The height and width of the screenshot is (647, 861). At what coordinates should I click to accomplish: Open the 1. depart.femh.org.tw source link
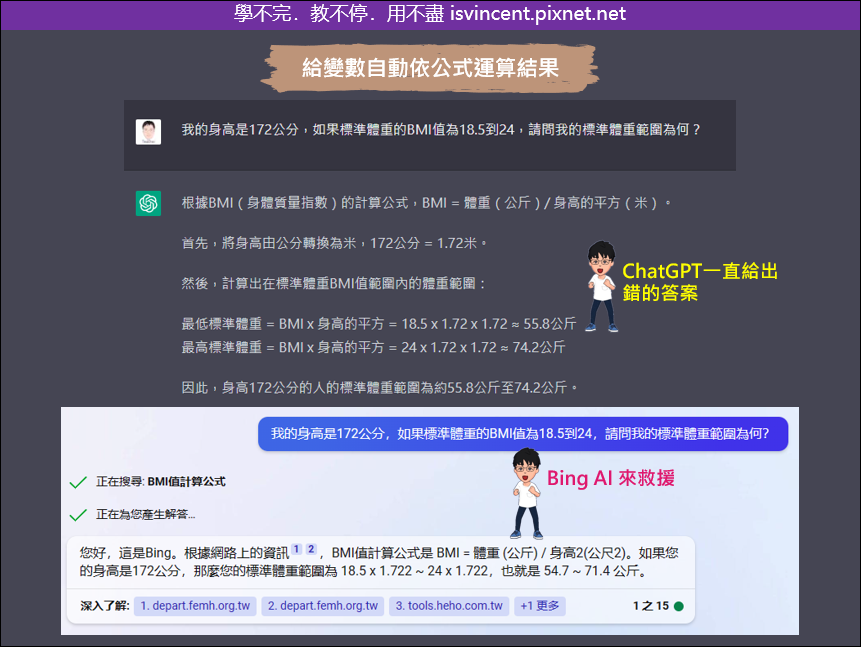(x=195, y=606)
